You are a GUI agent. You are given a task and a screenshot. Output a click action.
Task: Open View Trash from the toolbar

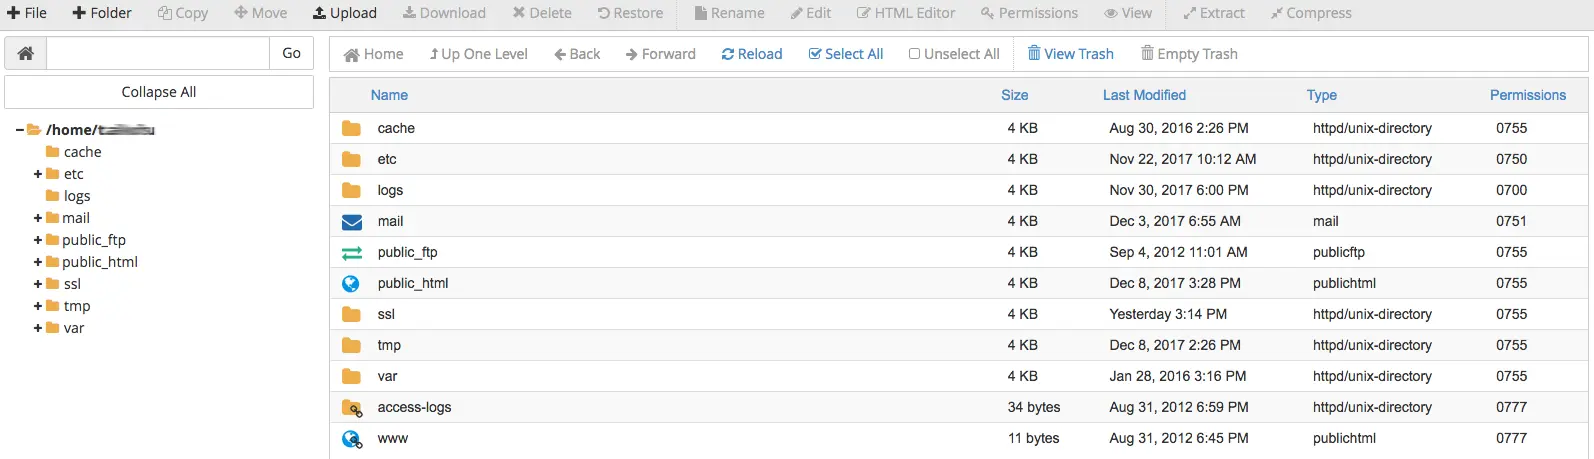tap(1070, 54)
